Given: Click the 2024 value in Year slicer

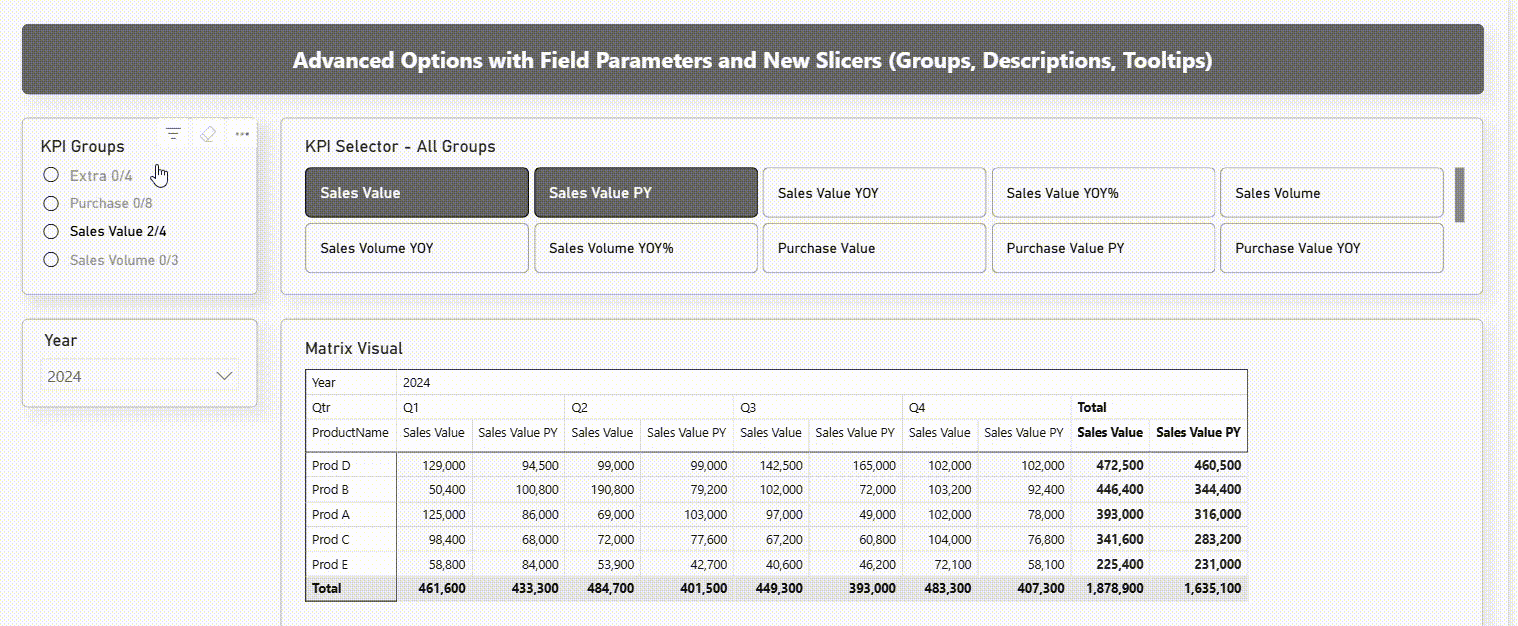Looking at the screenshot, I should [x=65, y=377].
